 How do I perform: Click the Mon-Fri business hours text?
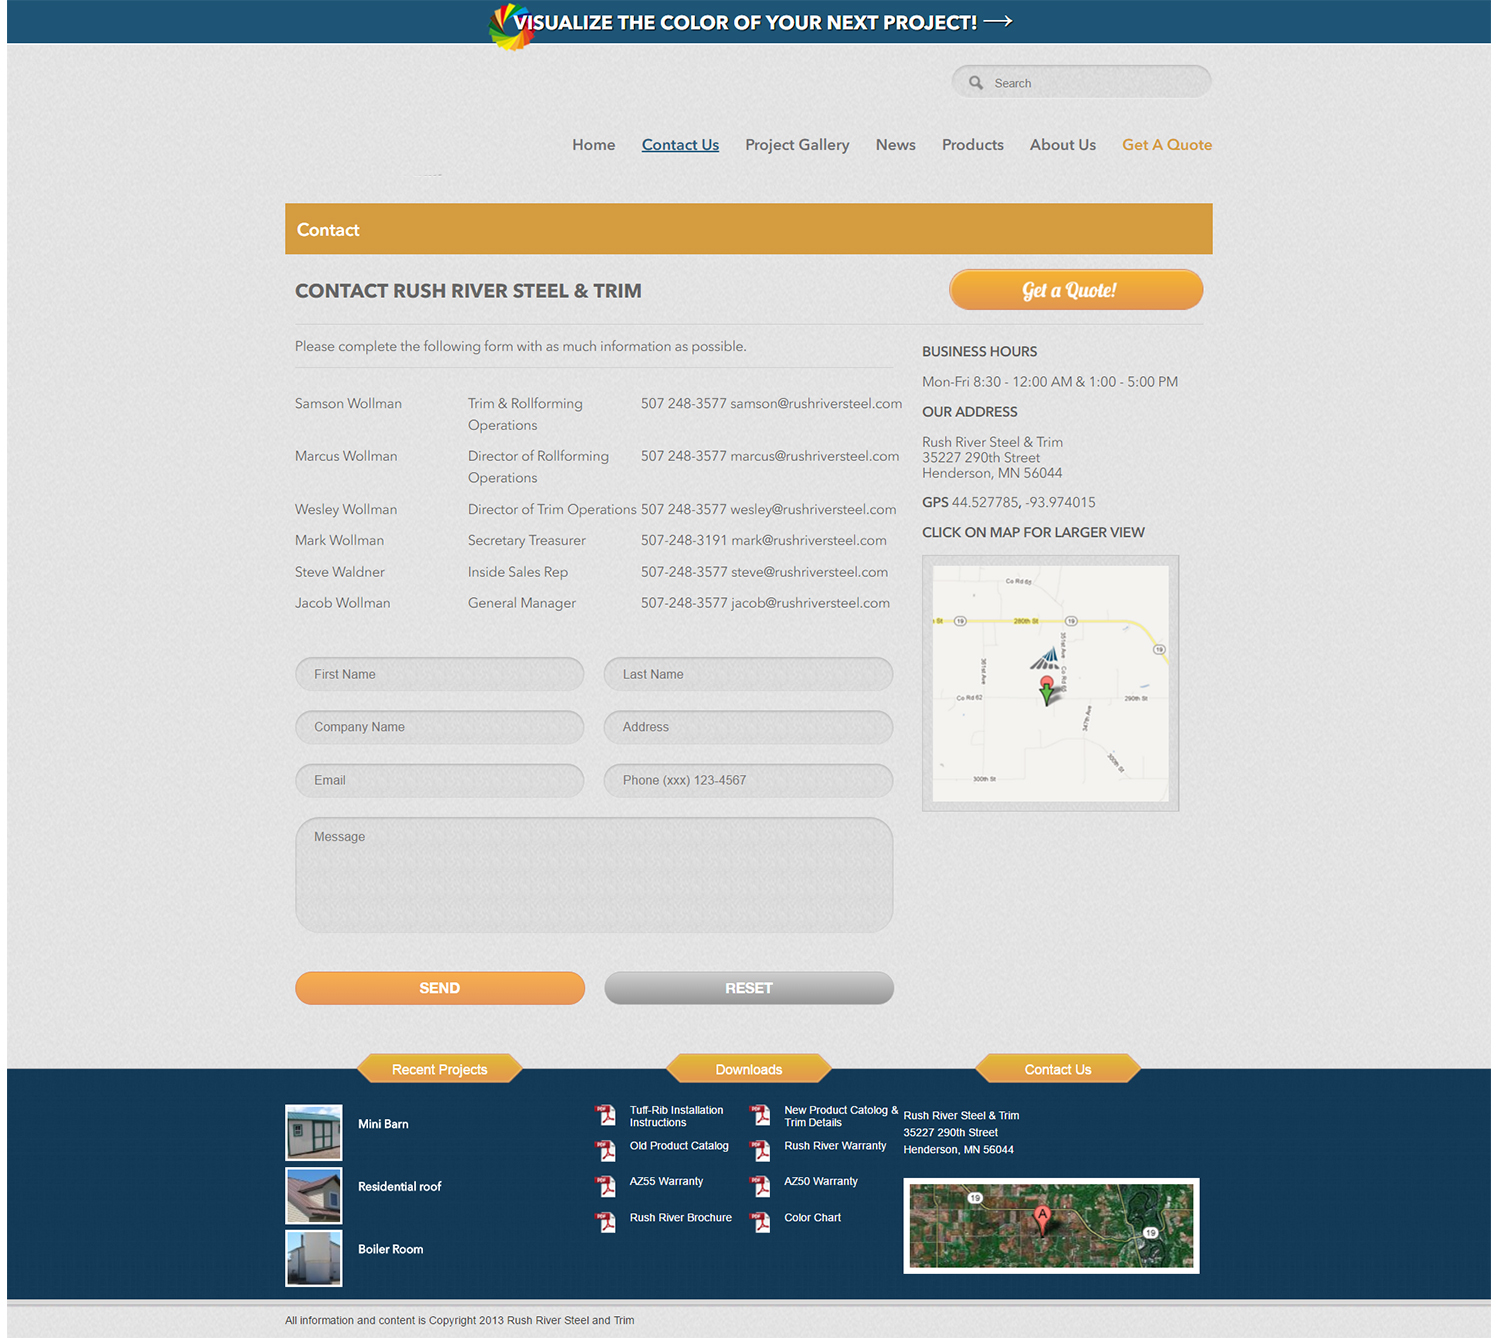pyautogui.click(x=1050, y=382)
